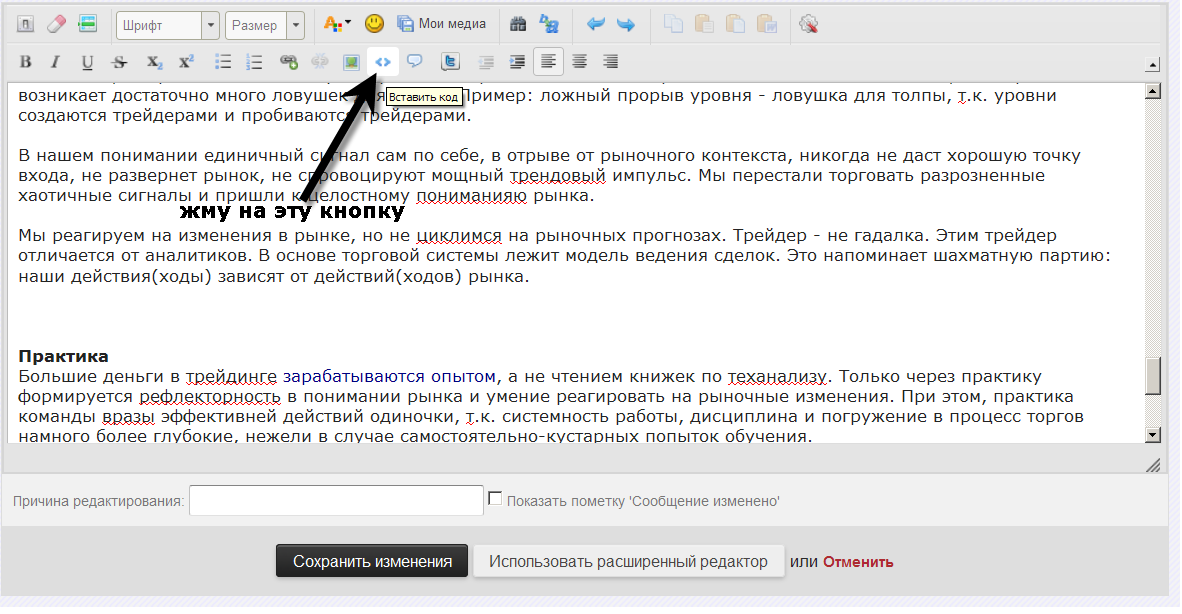The height and width of the screenshot is (614, 1182).
Task: Click the quote speech bubble icon
Action: pos(415,62)
